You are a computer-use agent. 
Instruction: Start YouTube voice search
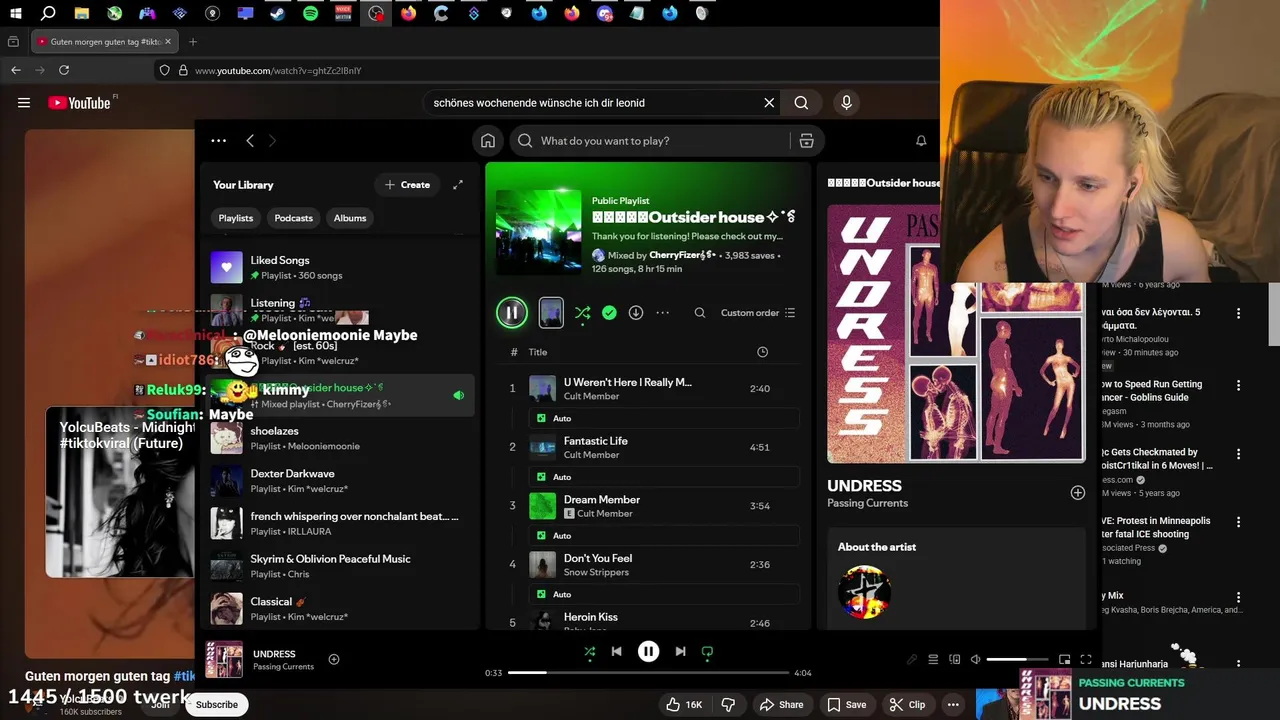pos(846,102)
